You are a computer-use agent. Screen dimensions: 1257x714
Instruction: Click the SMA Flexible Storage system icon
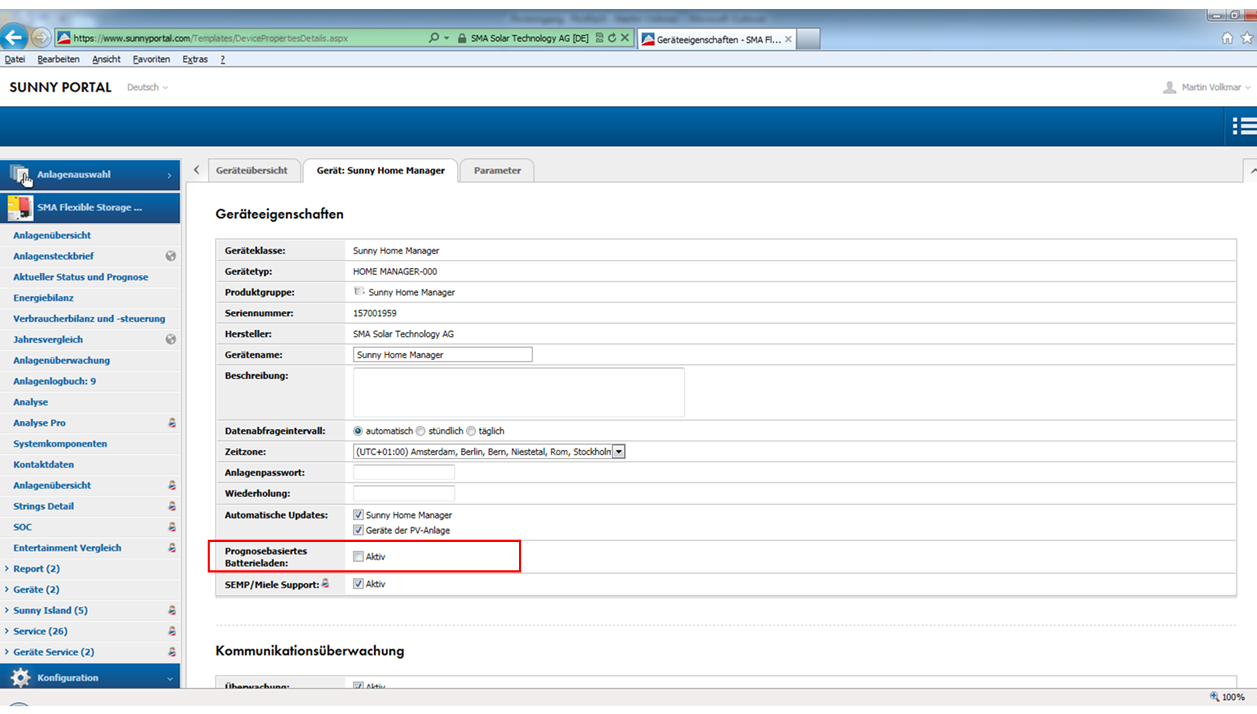coord(20,208)
